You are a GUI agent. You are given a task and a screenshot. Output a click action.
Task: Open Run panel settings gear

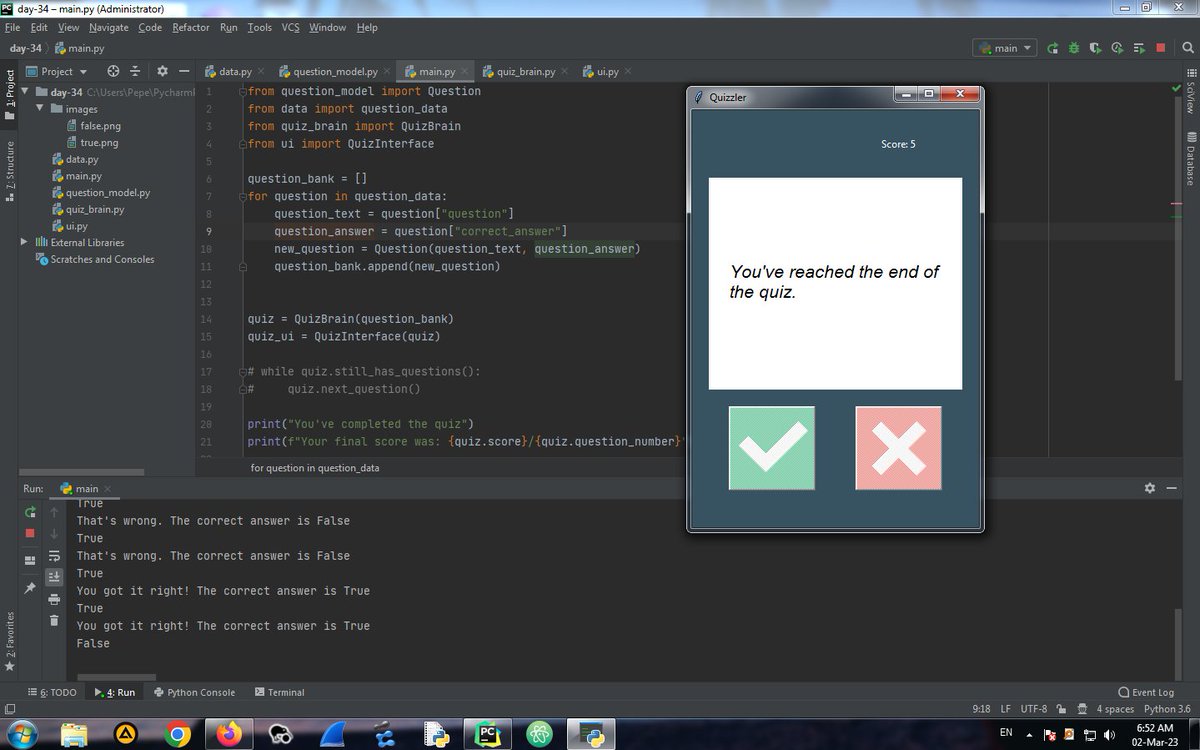tap(1150, 488)
